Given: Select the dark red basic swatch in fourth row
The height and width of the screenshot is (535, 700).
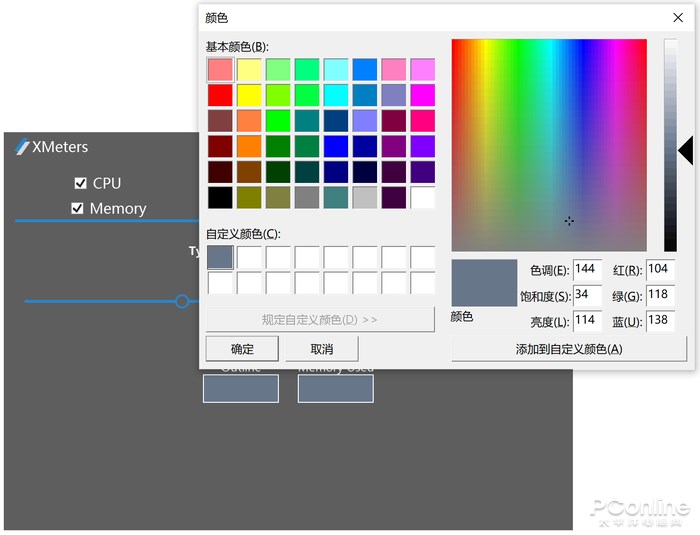Looking at the screenshot, I should tap(220, 146).
